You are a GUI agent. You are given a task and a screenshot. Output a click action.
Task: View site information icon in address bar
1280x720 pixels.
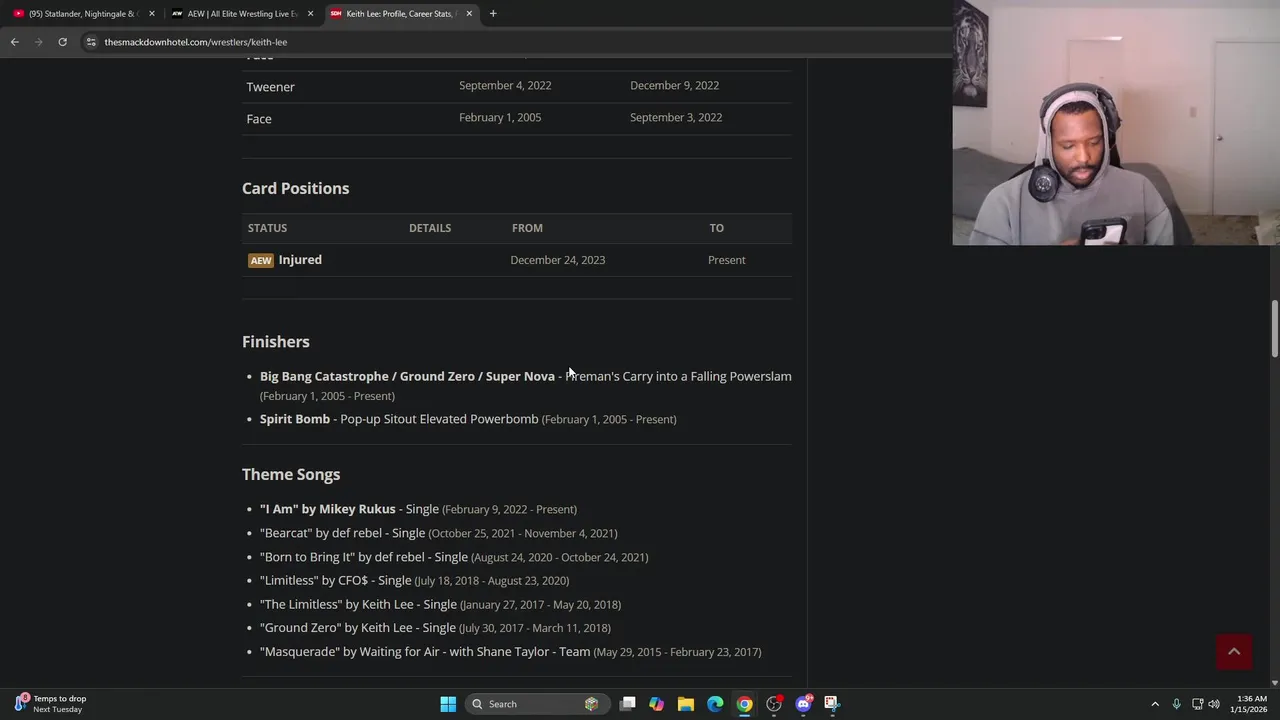[x=91, y=42]
